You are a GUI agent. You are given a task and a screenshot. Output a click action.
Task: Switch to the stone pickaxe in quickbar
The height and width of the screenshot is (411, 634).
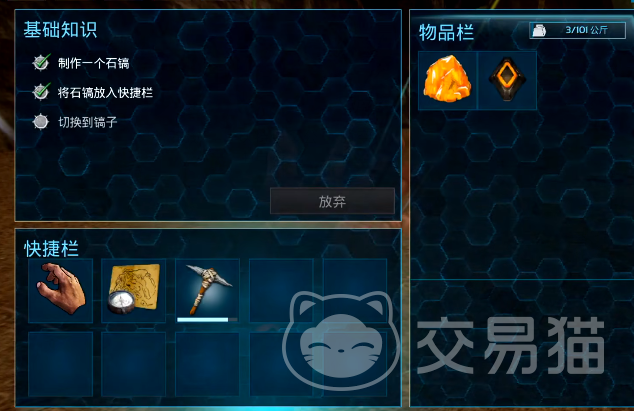207,290
